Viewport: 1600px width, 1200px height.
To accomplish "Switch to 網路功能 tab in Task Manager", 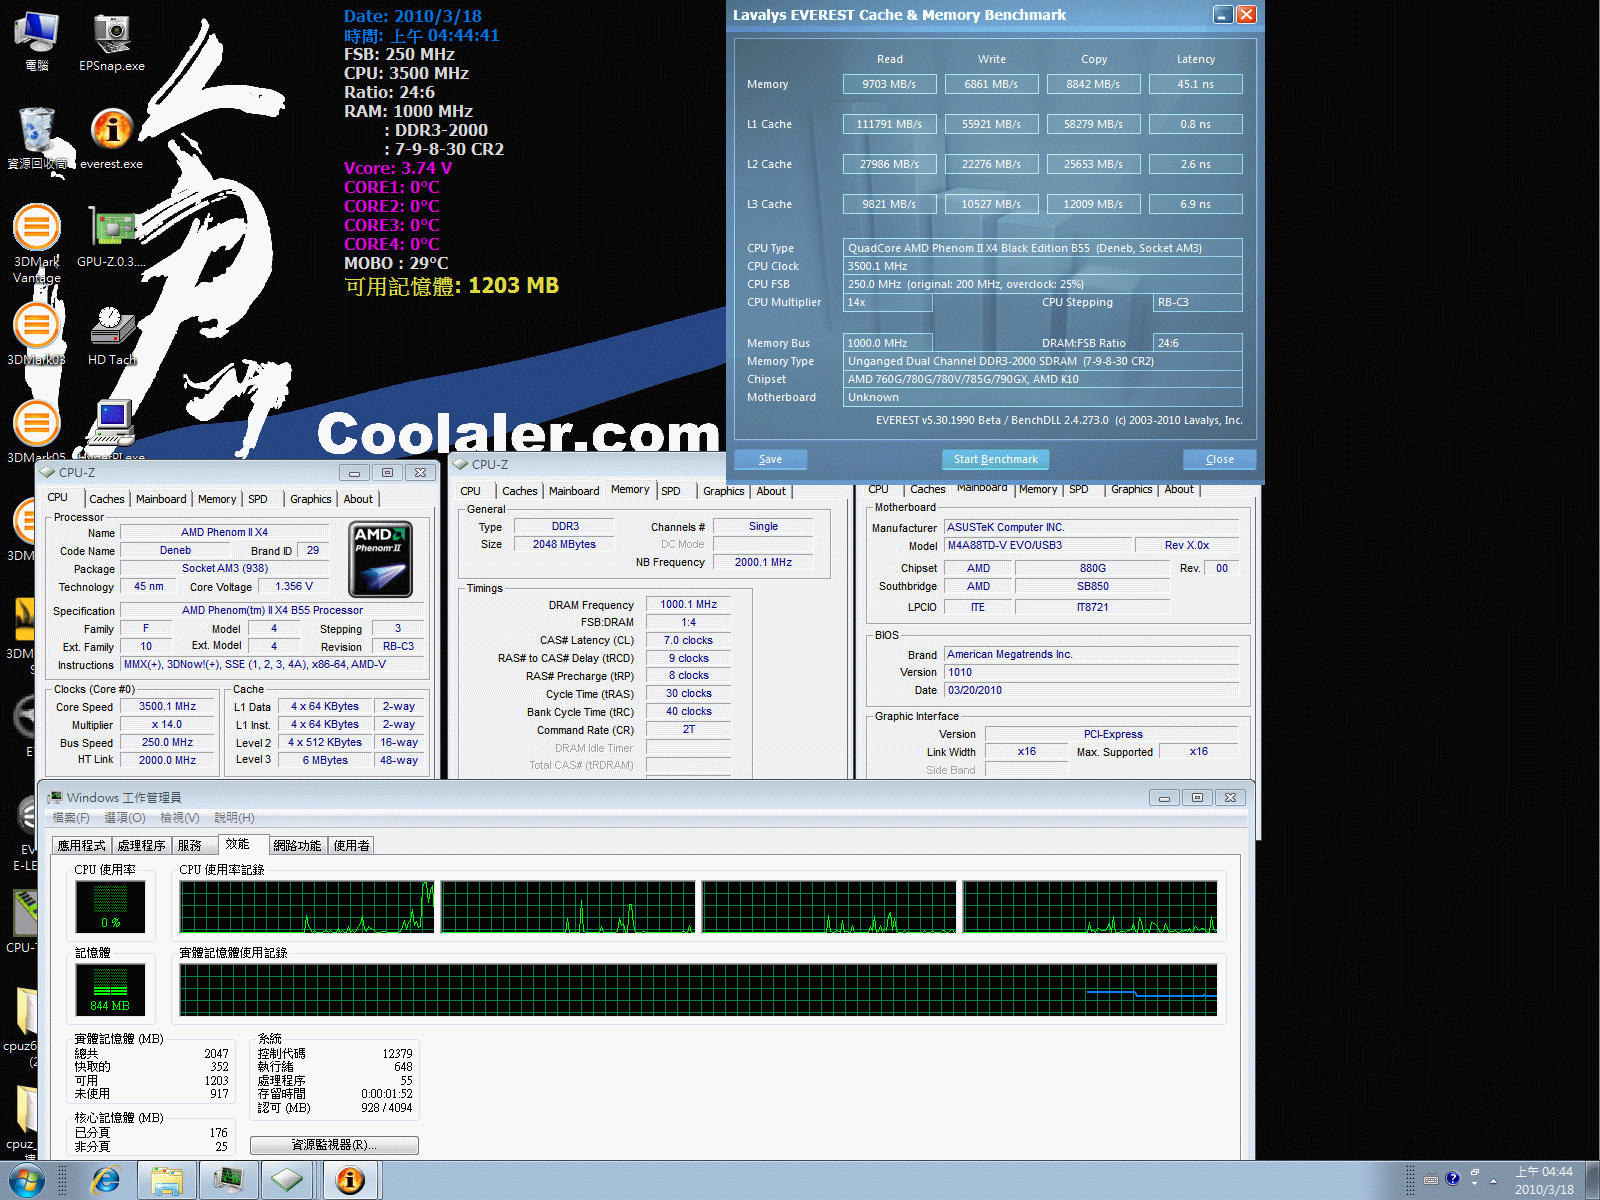I will [297, 845].
